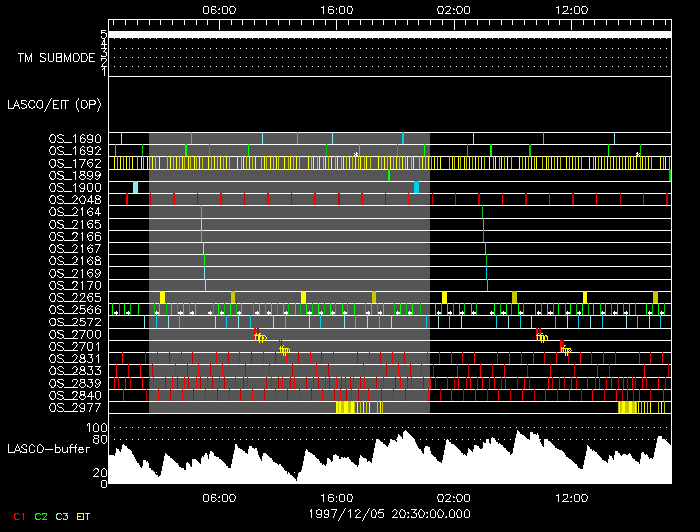Screen dimensions: 700x532
Task: Click the 02:00 tick label on bottom axis
Action: (x=453, y=497)
